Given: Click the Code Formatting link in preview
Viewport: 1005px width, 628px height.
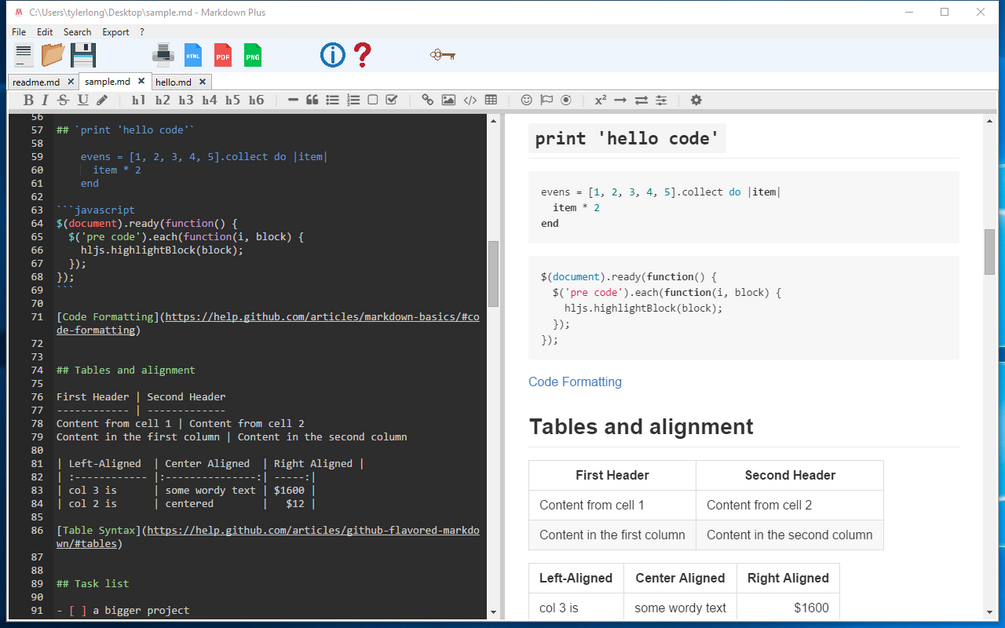Looking at the screenshot, I should click(x=575, y=382).
